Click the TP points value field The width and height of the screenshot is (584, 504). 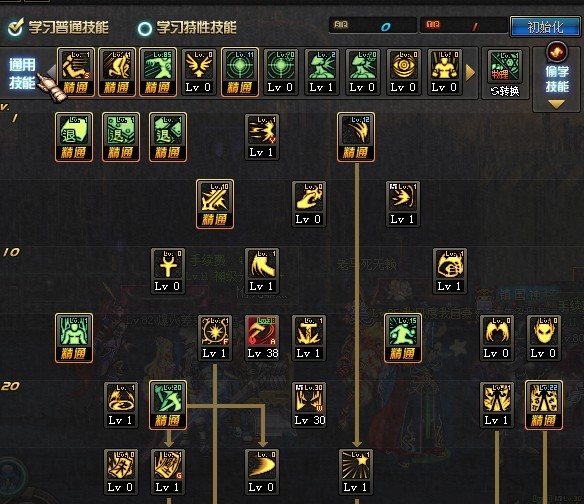pos(464,26)
